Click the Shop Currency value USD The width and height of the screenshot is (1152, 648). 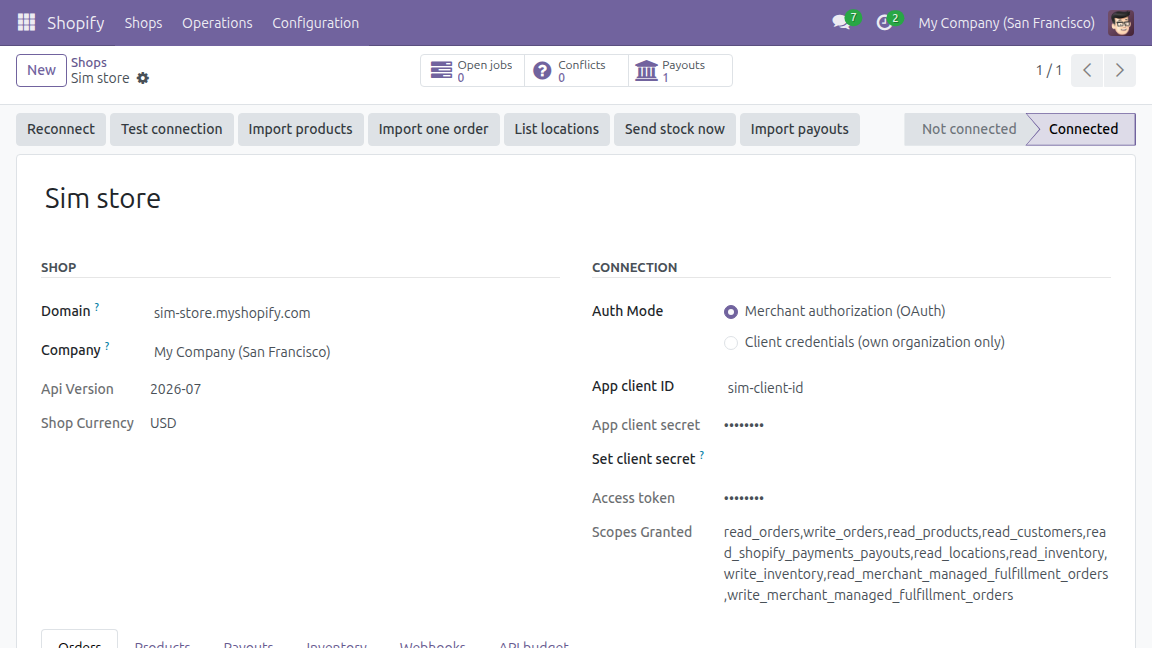click(163, 423)
